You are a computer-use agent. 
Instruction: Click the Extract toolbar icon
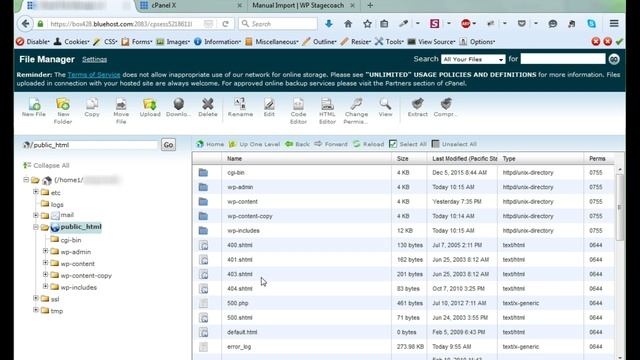click(418, 108)
